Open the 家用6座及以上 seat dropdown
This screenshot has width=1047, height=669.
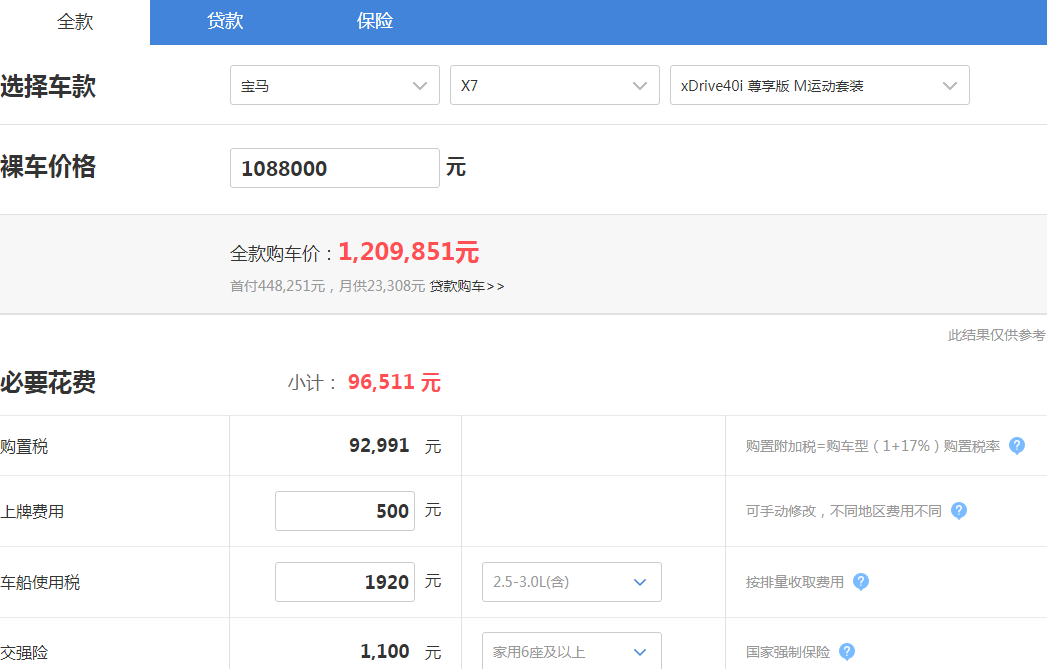(572, 652)
